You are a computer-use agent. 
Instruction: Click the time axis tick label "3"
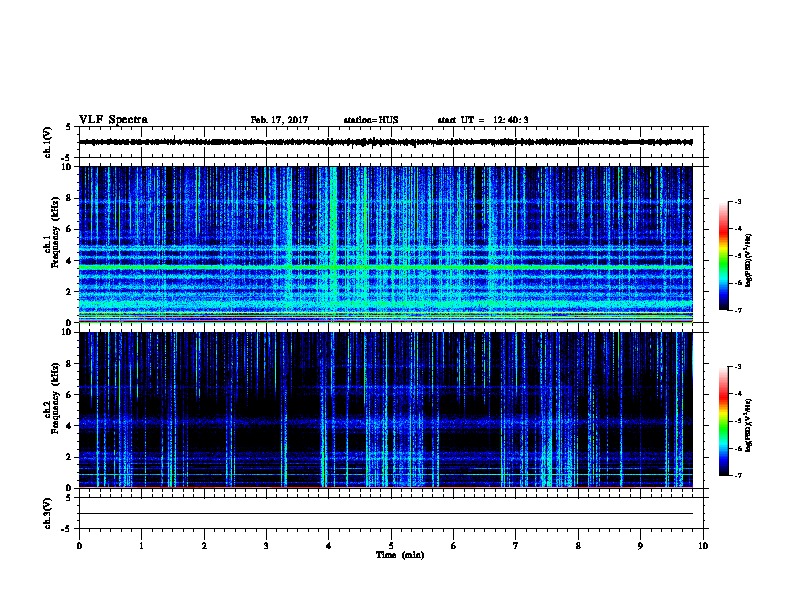266,545
